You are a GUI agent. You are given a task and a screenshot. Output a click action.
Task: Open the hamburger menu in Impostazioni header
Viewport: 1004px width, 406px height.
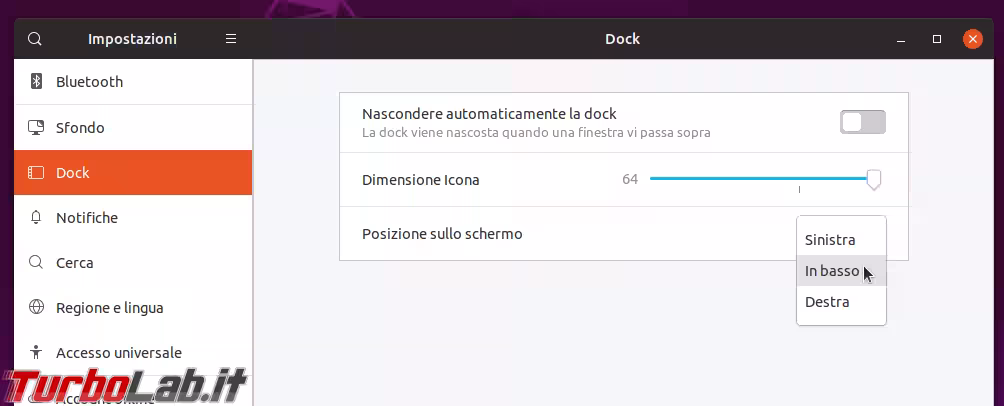click(x=231, y=39)
